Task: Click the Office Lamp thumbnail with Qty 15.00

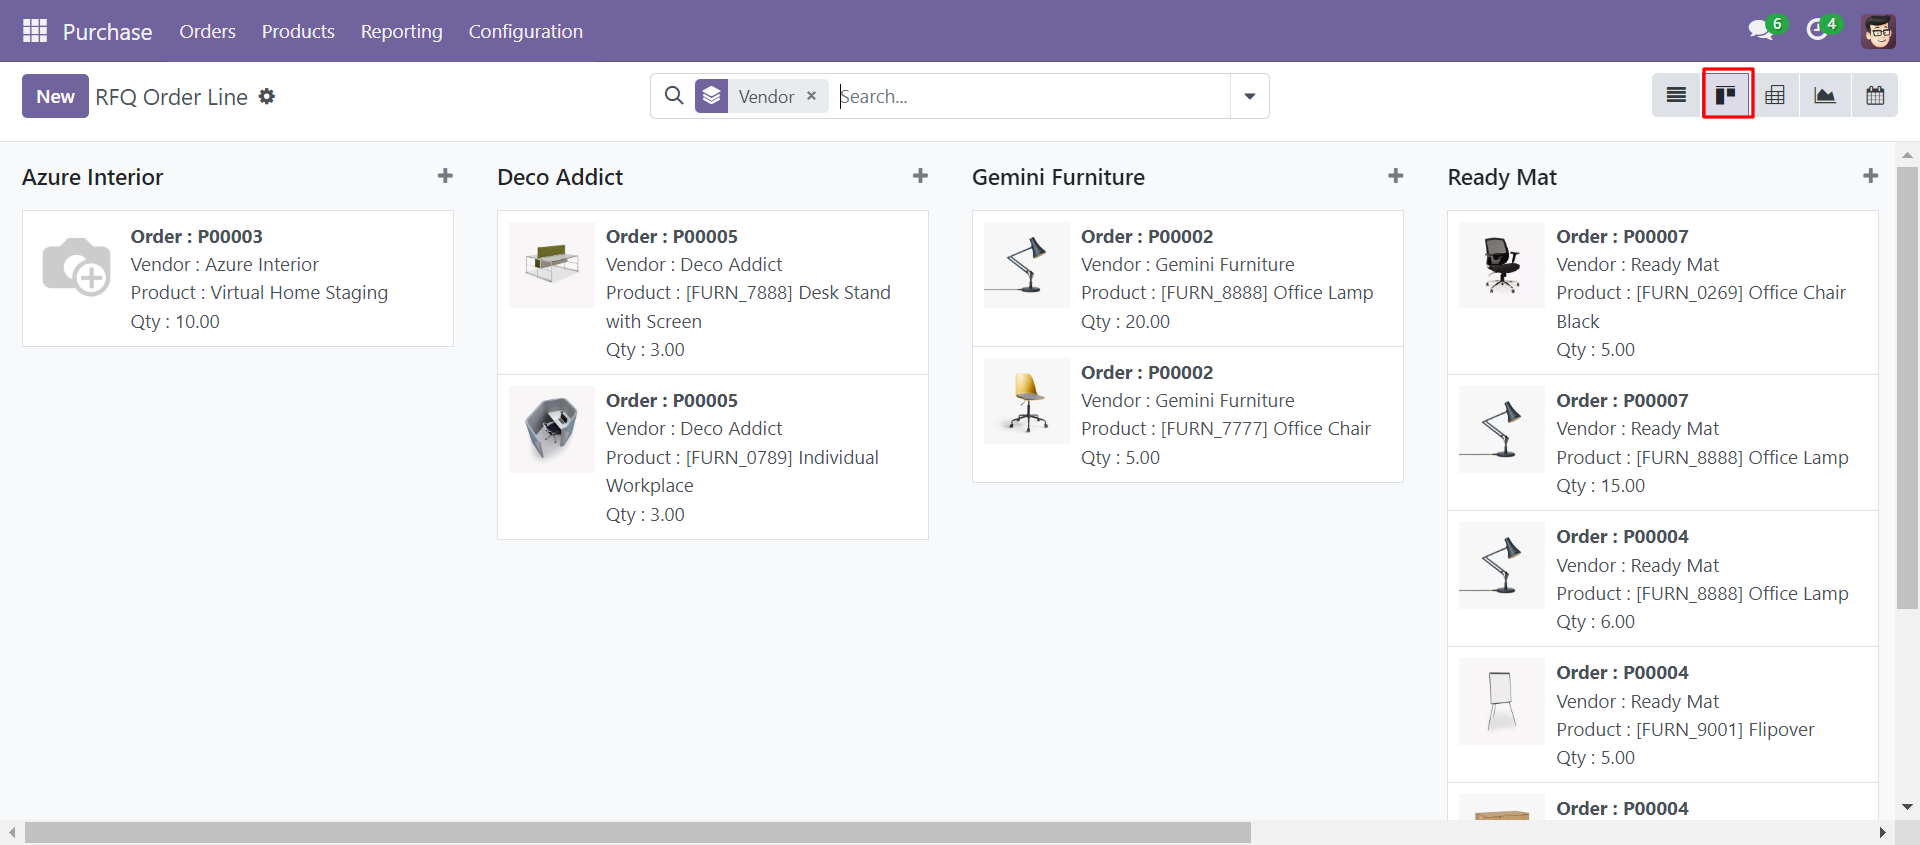Action: 1502,429
